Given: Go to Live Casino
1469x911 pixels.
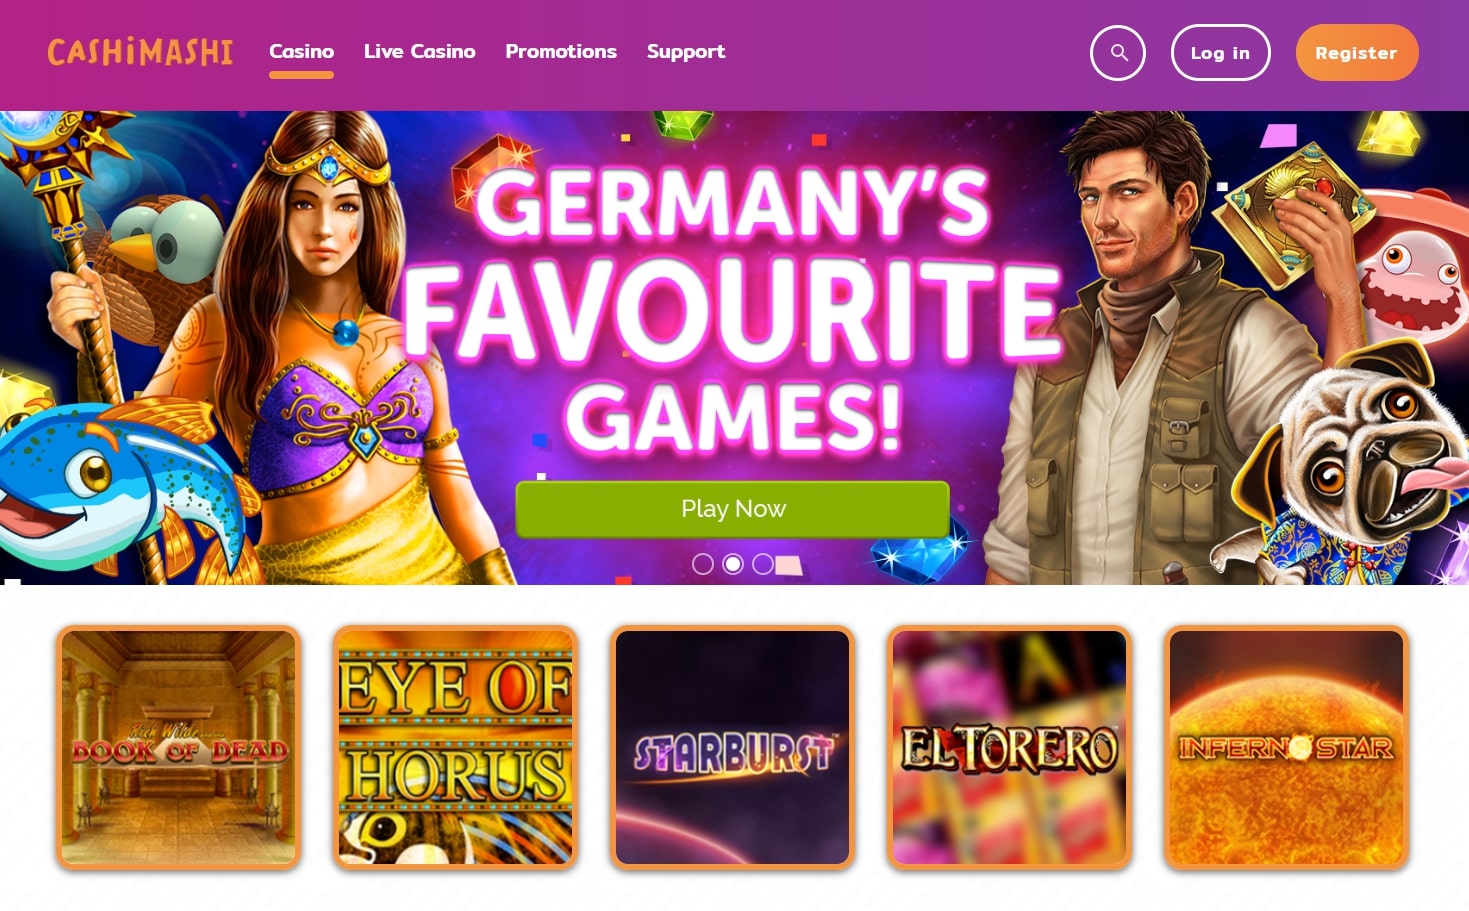Looking at the screenshot, I should 420,52.
